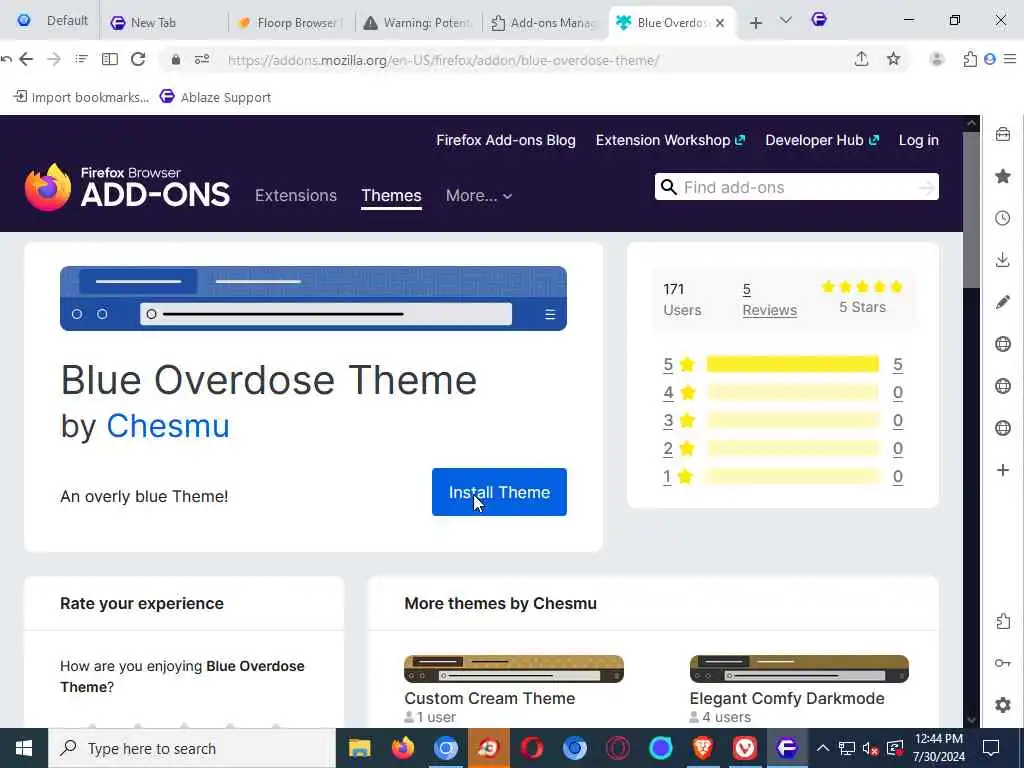Show site security via padlock icon

[x=176, y=60]
